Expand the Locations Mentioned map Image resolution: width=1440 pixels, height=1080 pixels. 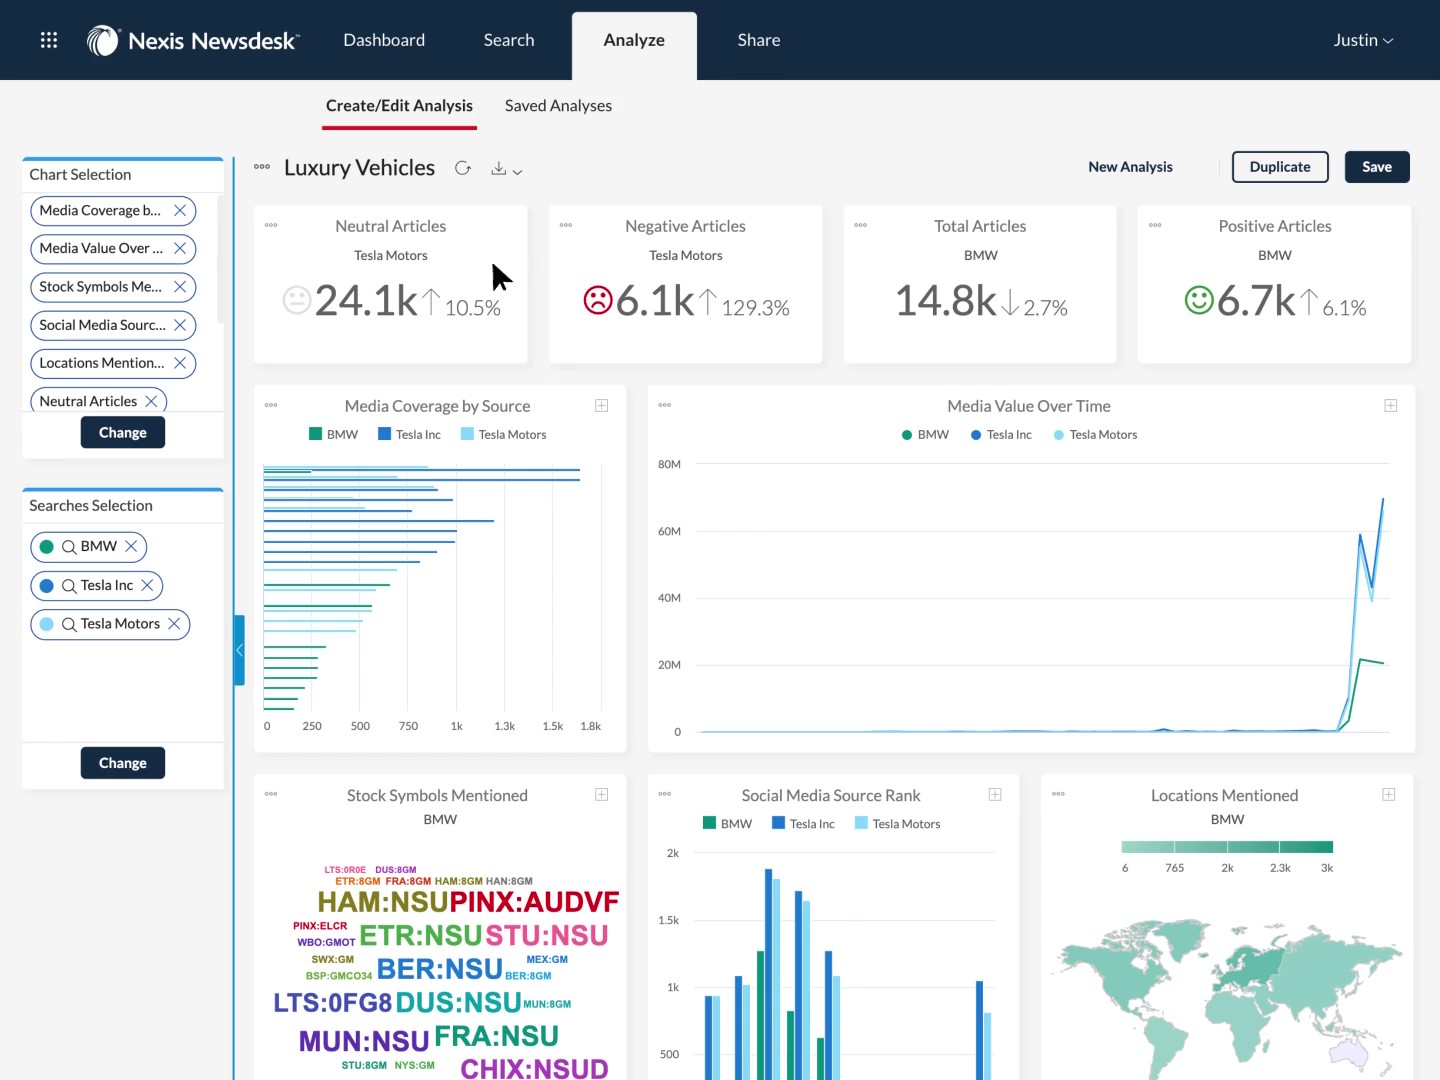[x=1389, y=794]
